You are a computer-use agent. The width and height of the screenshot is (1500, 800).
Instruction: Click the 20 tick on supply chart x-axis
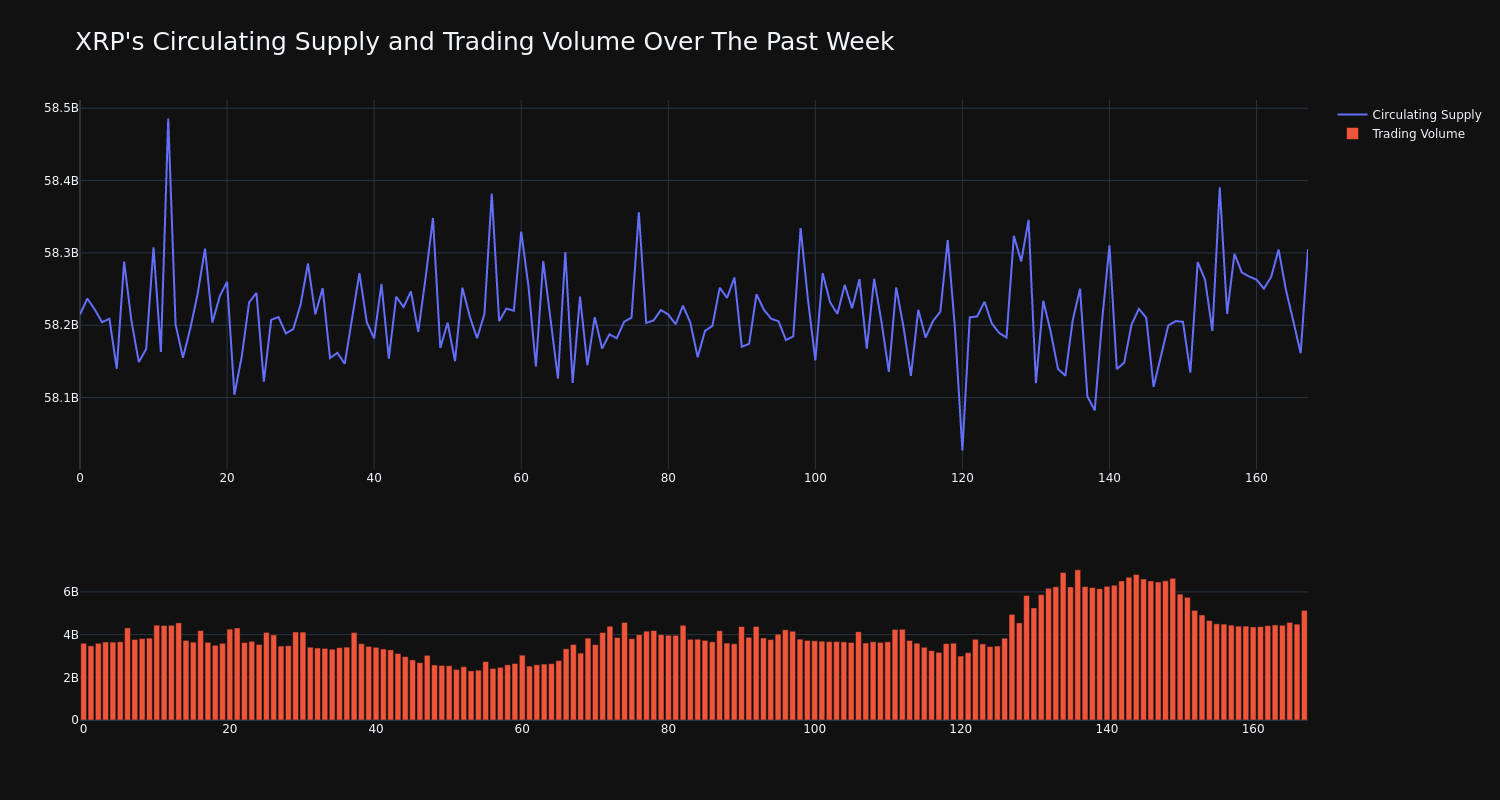coord(227,478)
